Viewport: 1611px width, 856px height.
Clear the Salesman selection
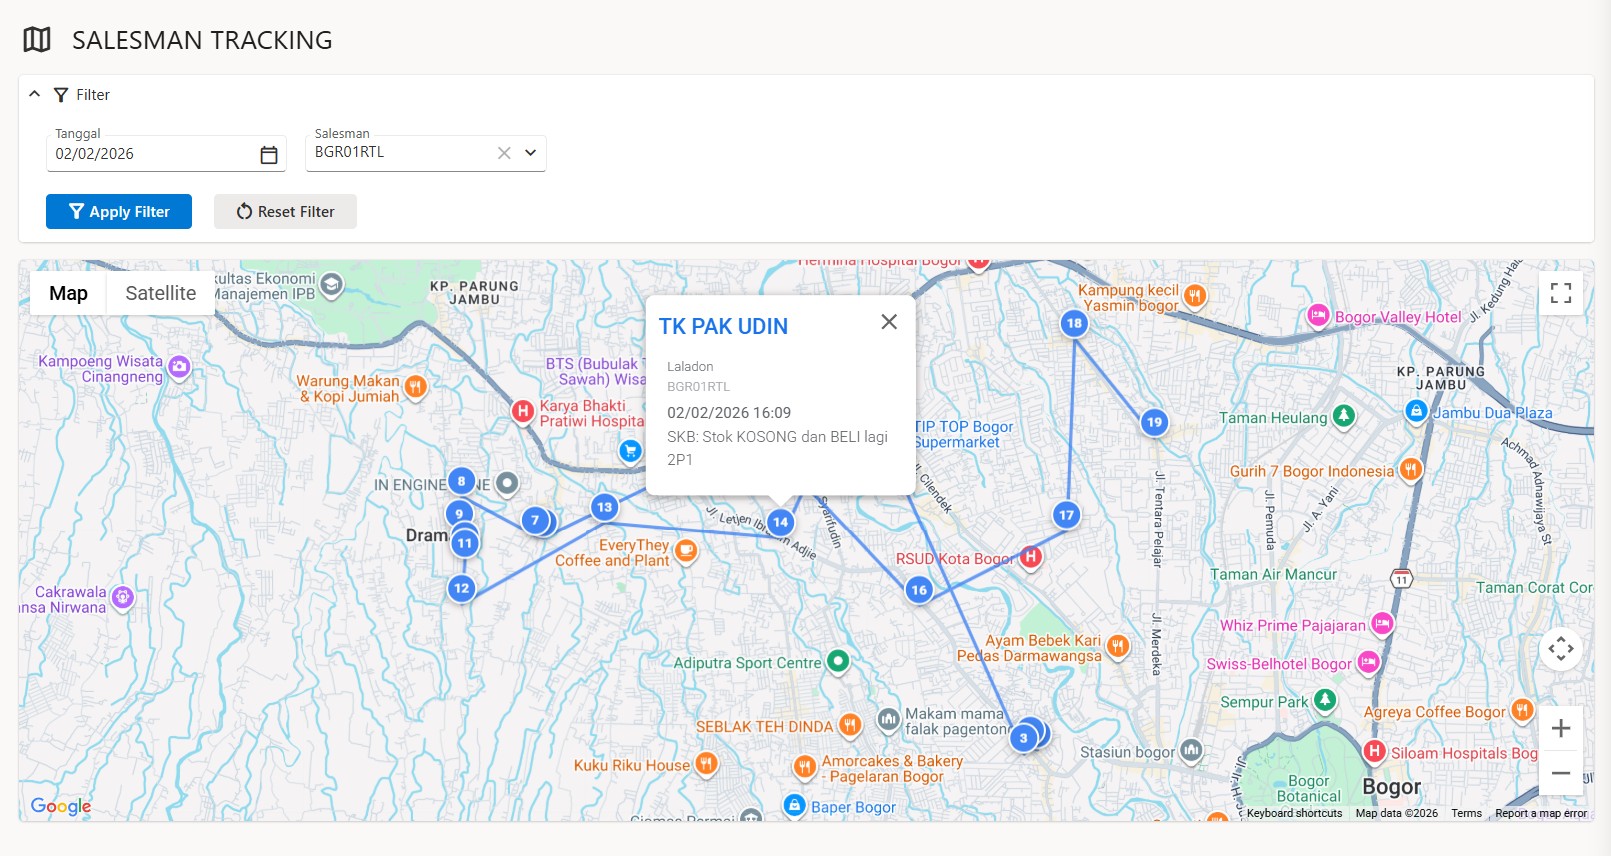[504, 153]
